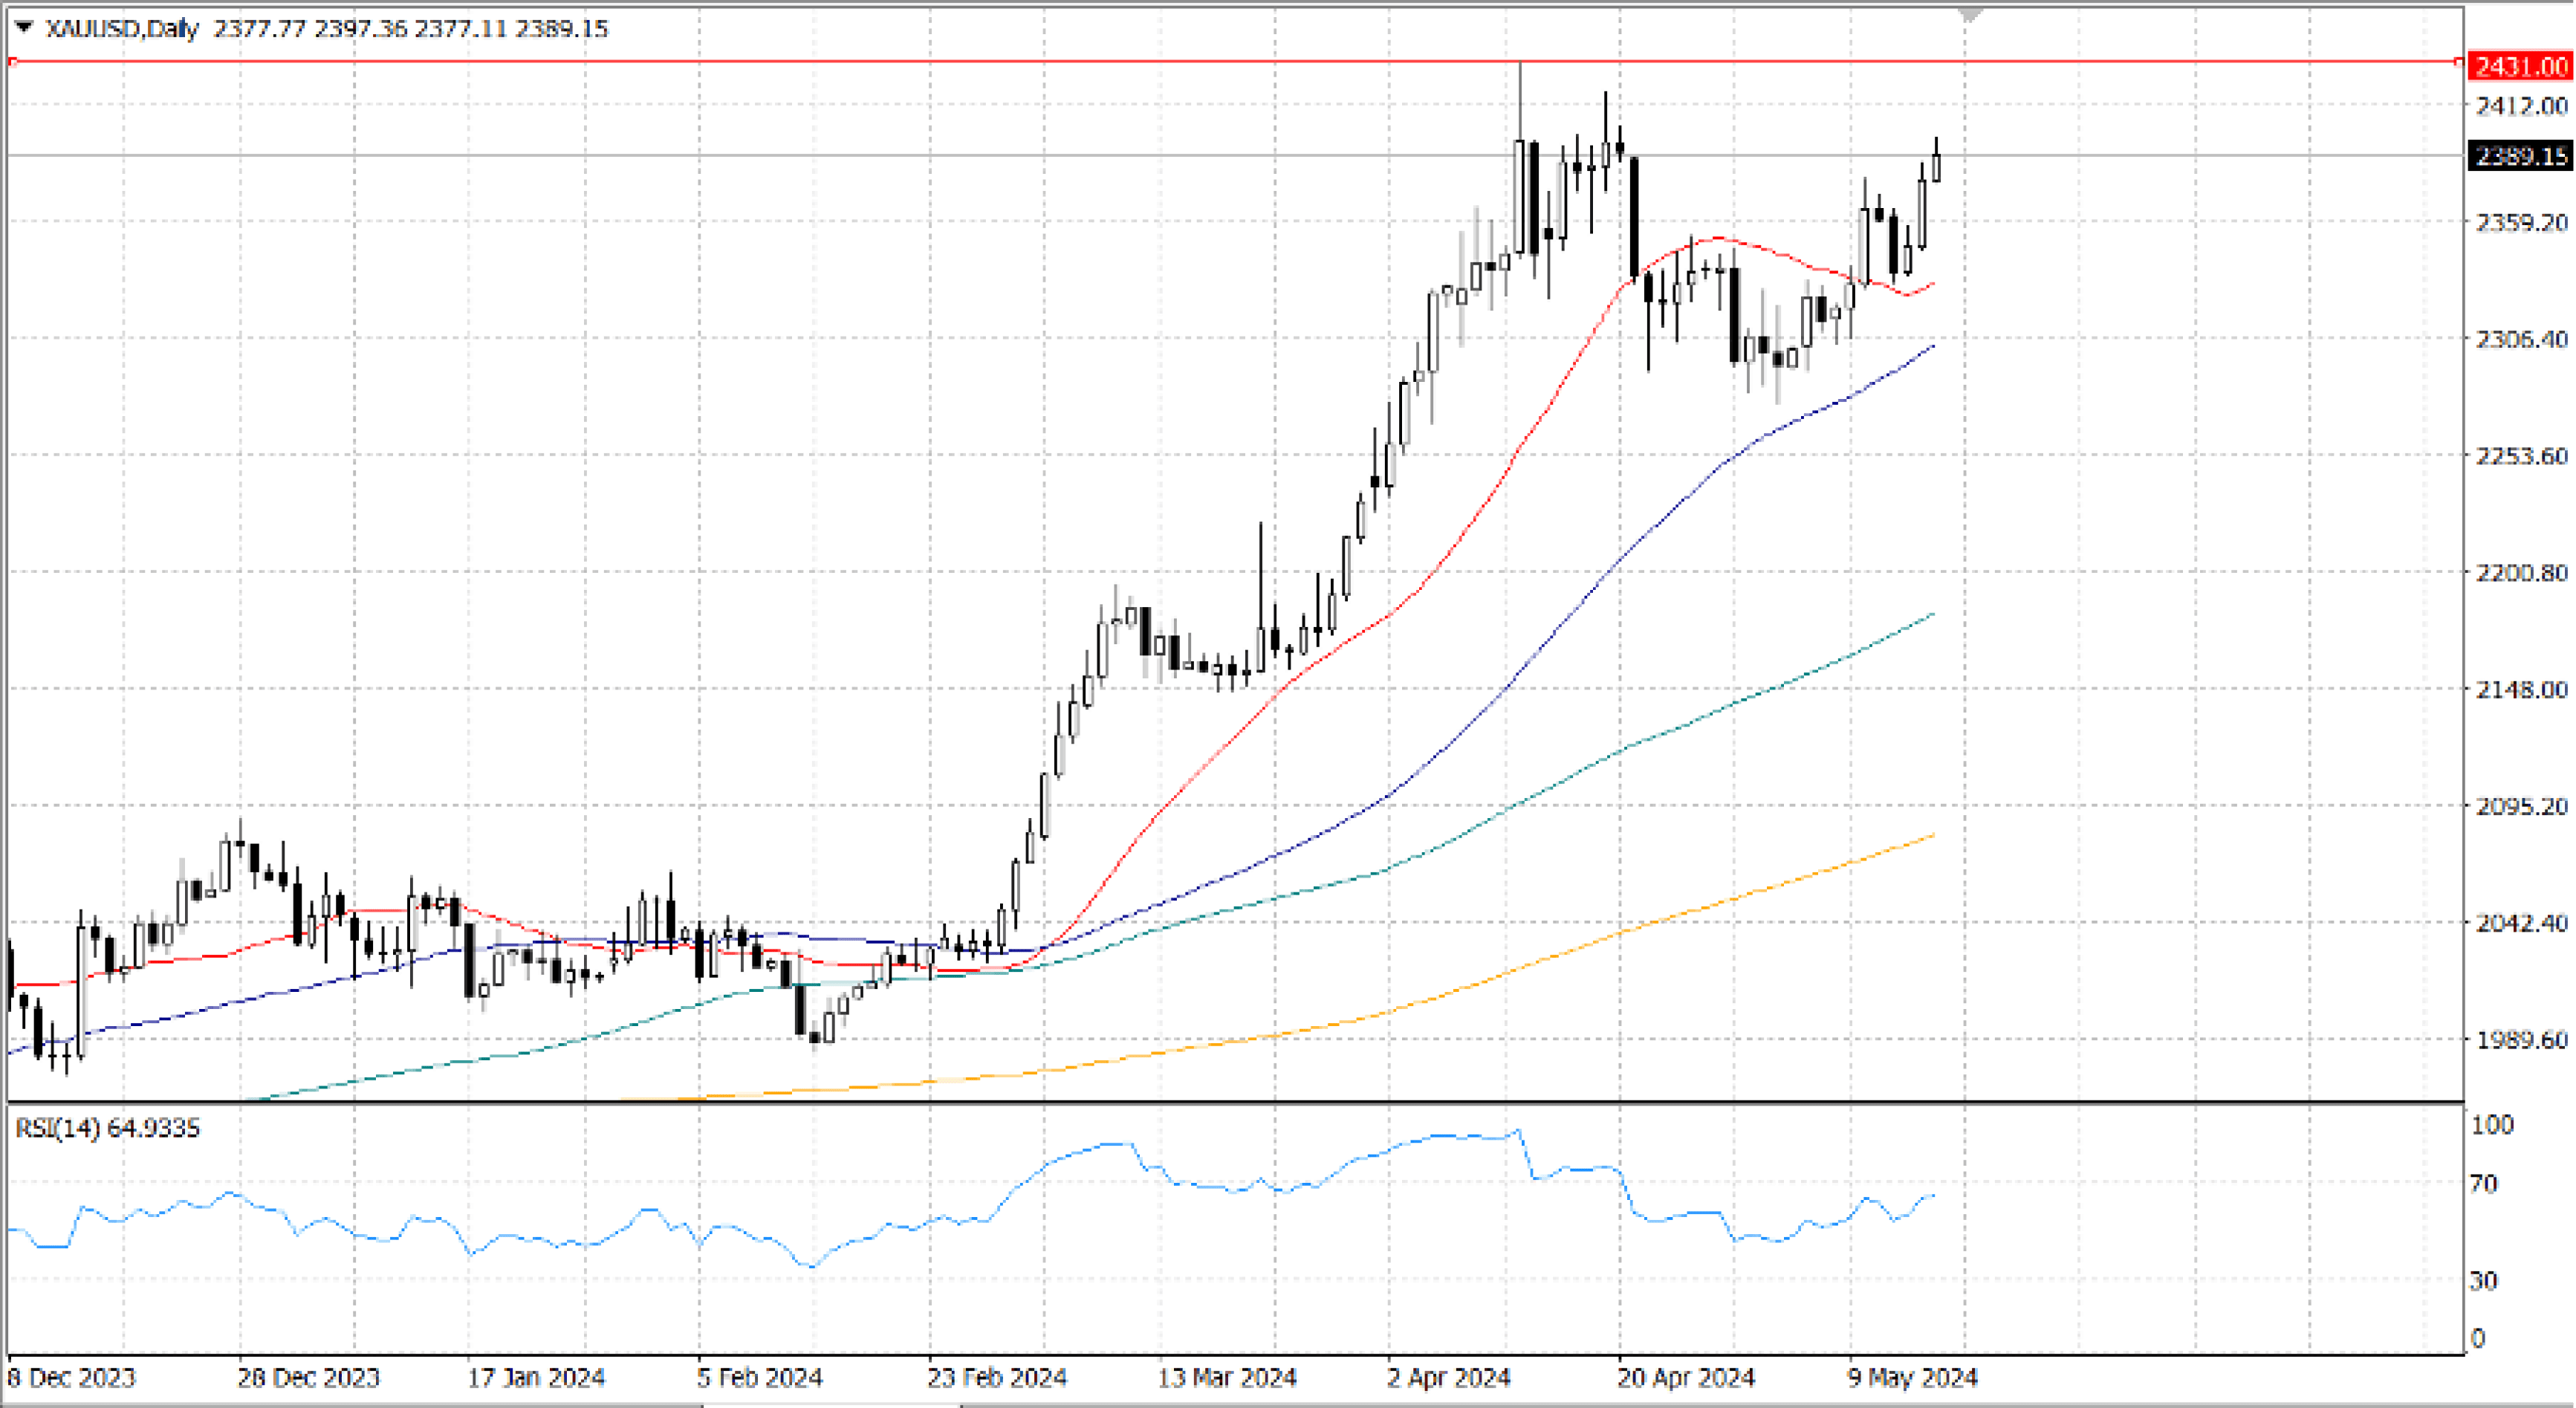2576x1408 pixels.
Task: Open the one-click trading triangle beside XAUUSD,Daily
Action: (24, 27)
